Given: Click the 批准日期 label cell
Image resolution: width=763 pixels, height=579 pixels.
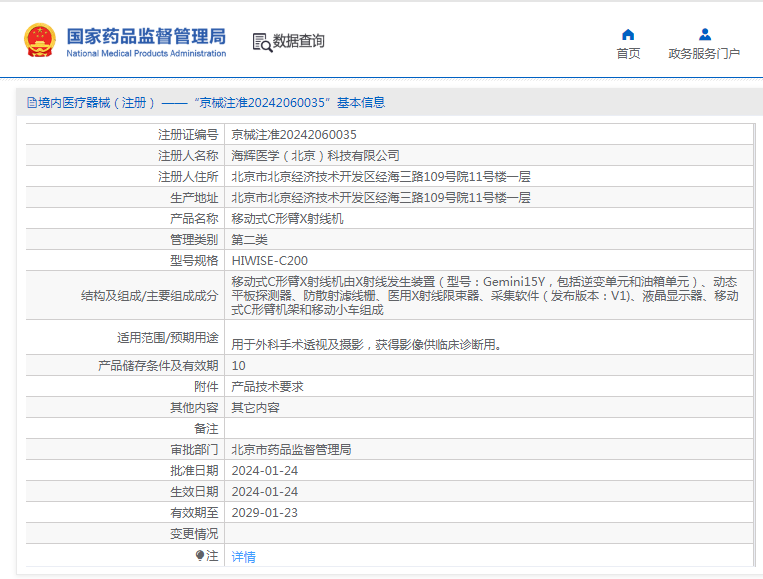Looking at the screenshot, I should [x=125, y=471].
